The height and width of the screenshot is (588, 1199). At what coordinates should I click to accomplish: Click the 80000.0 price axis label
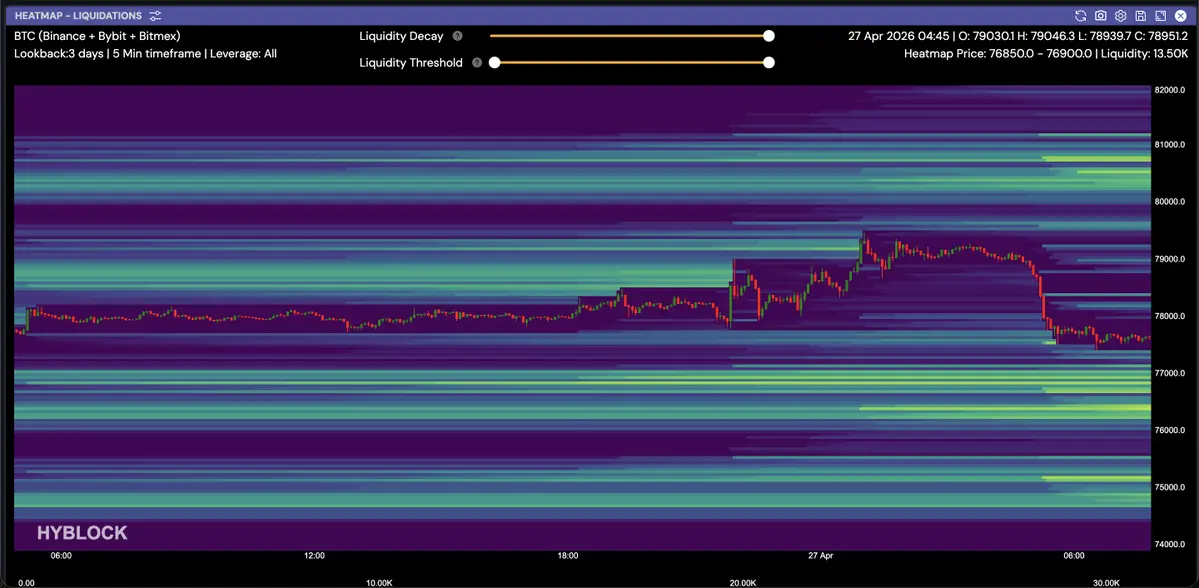(x=1169, y=202)
